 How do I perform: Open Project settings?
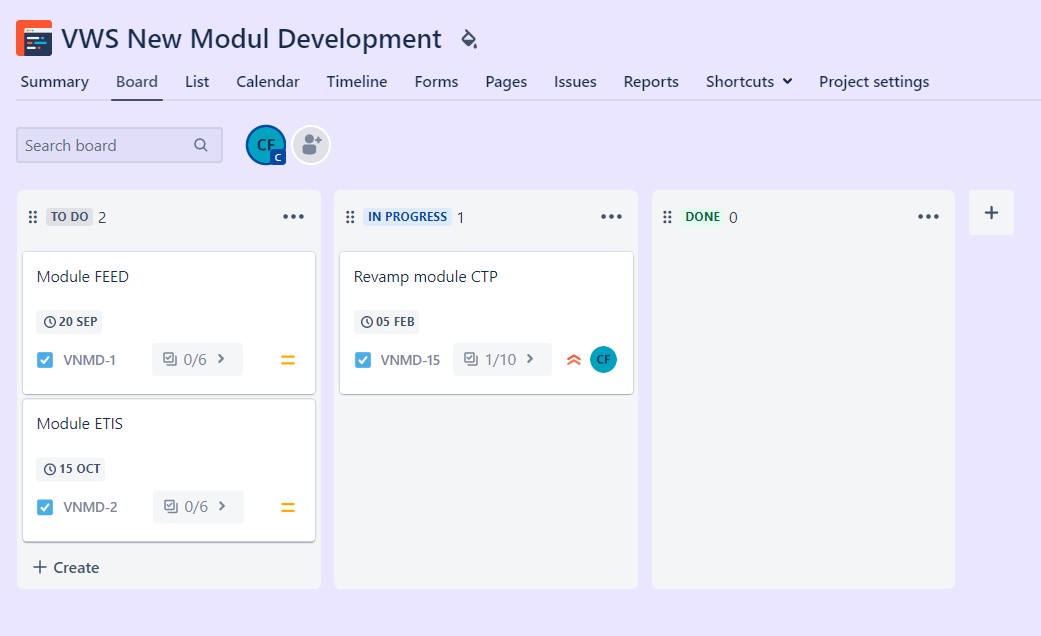click(x=874, y=82)
